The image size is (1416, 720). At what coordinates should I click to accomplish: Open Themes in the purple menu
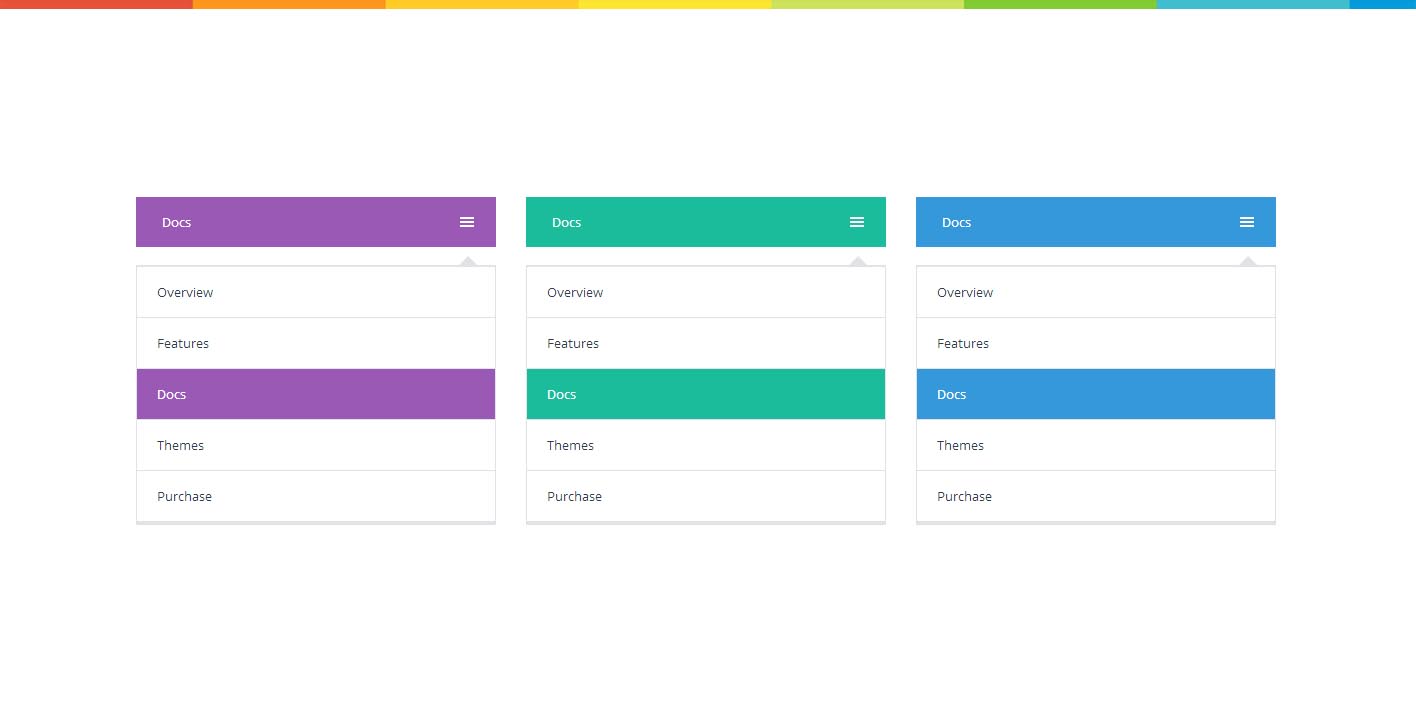point(316,445)
